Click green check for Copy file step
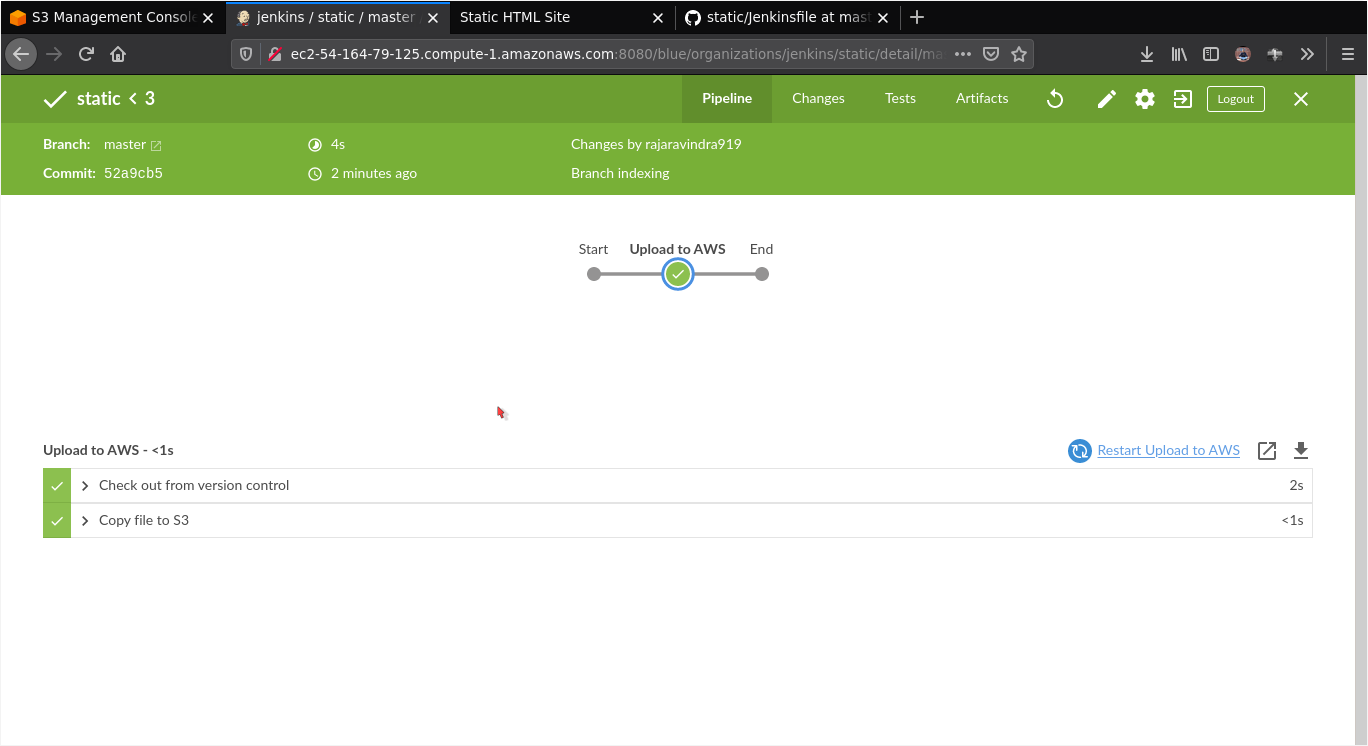The width and height of the screenshot is (1368, 746). [x=57, y=521]
